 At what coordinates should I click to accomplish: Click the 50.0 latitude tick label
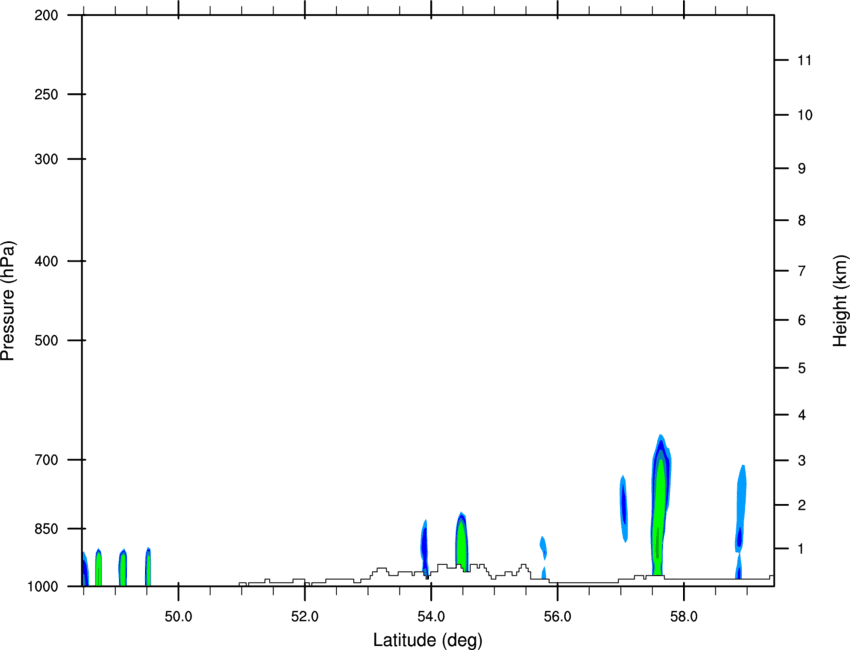(x=178, y=617)
